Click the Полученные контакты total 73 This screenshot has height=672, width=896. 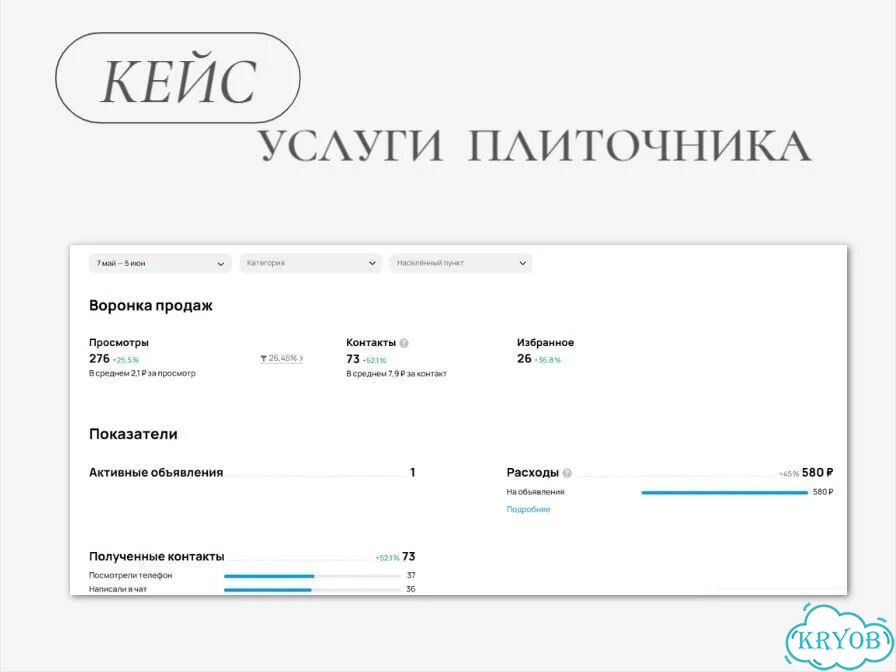(x=409, y=557)
